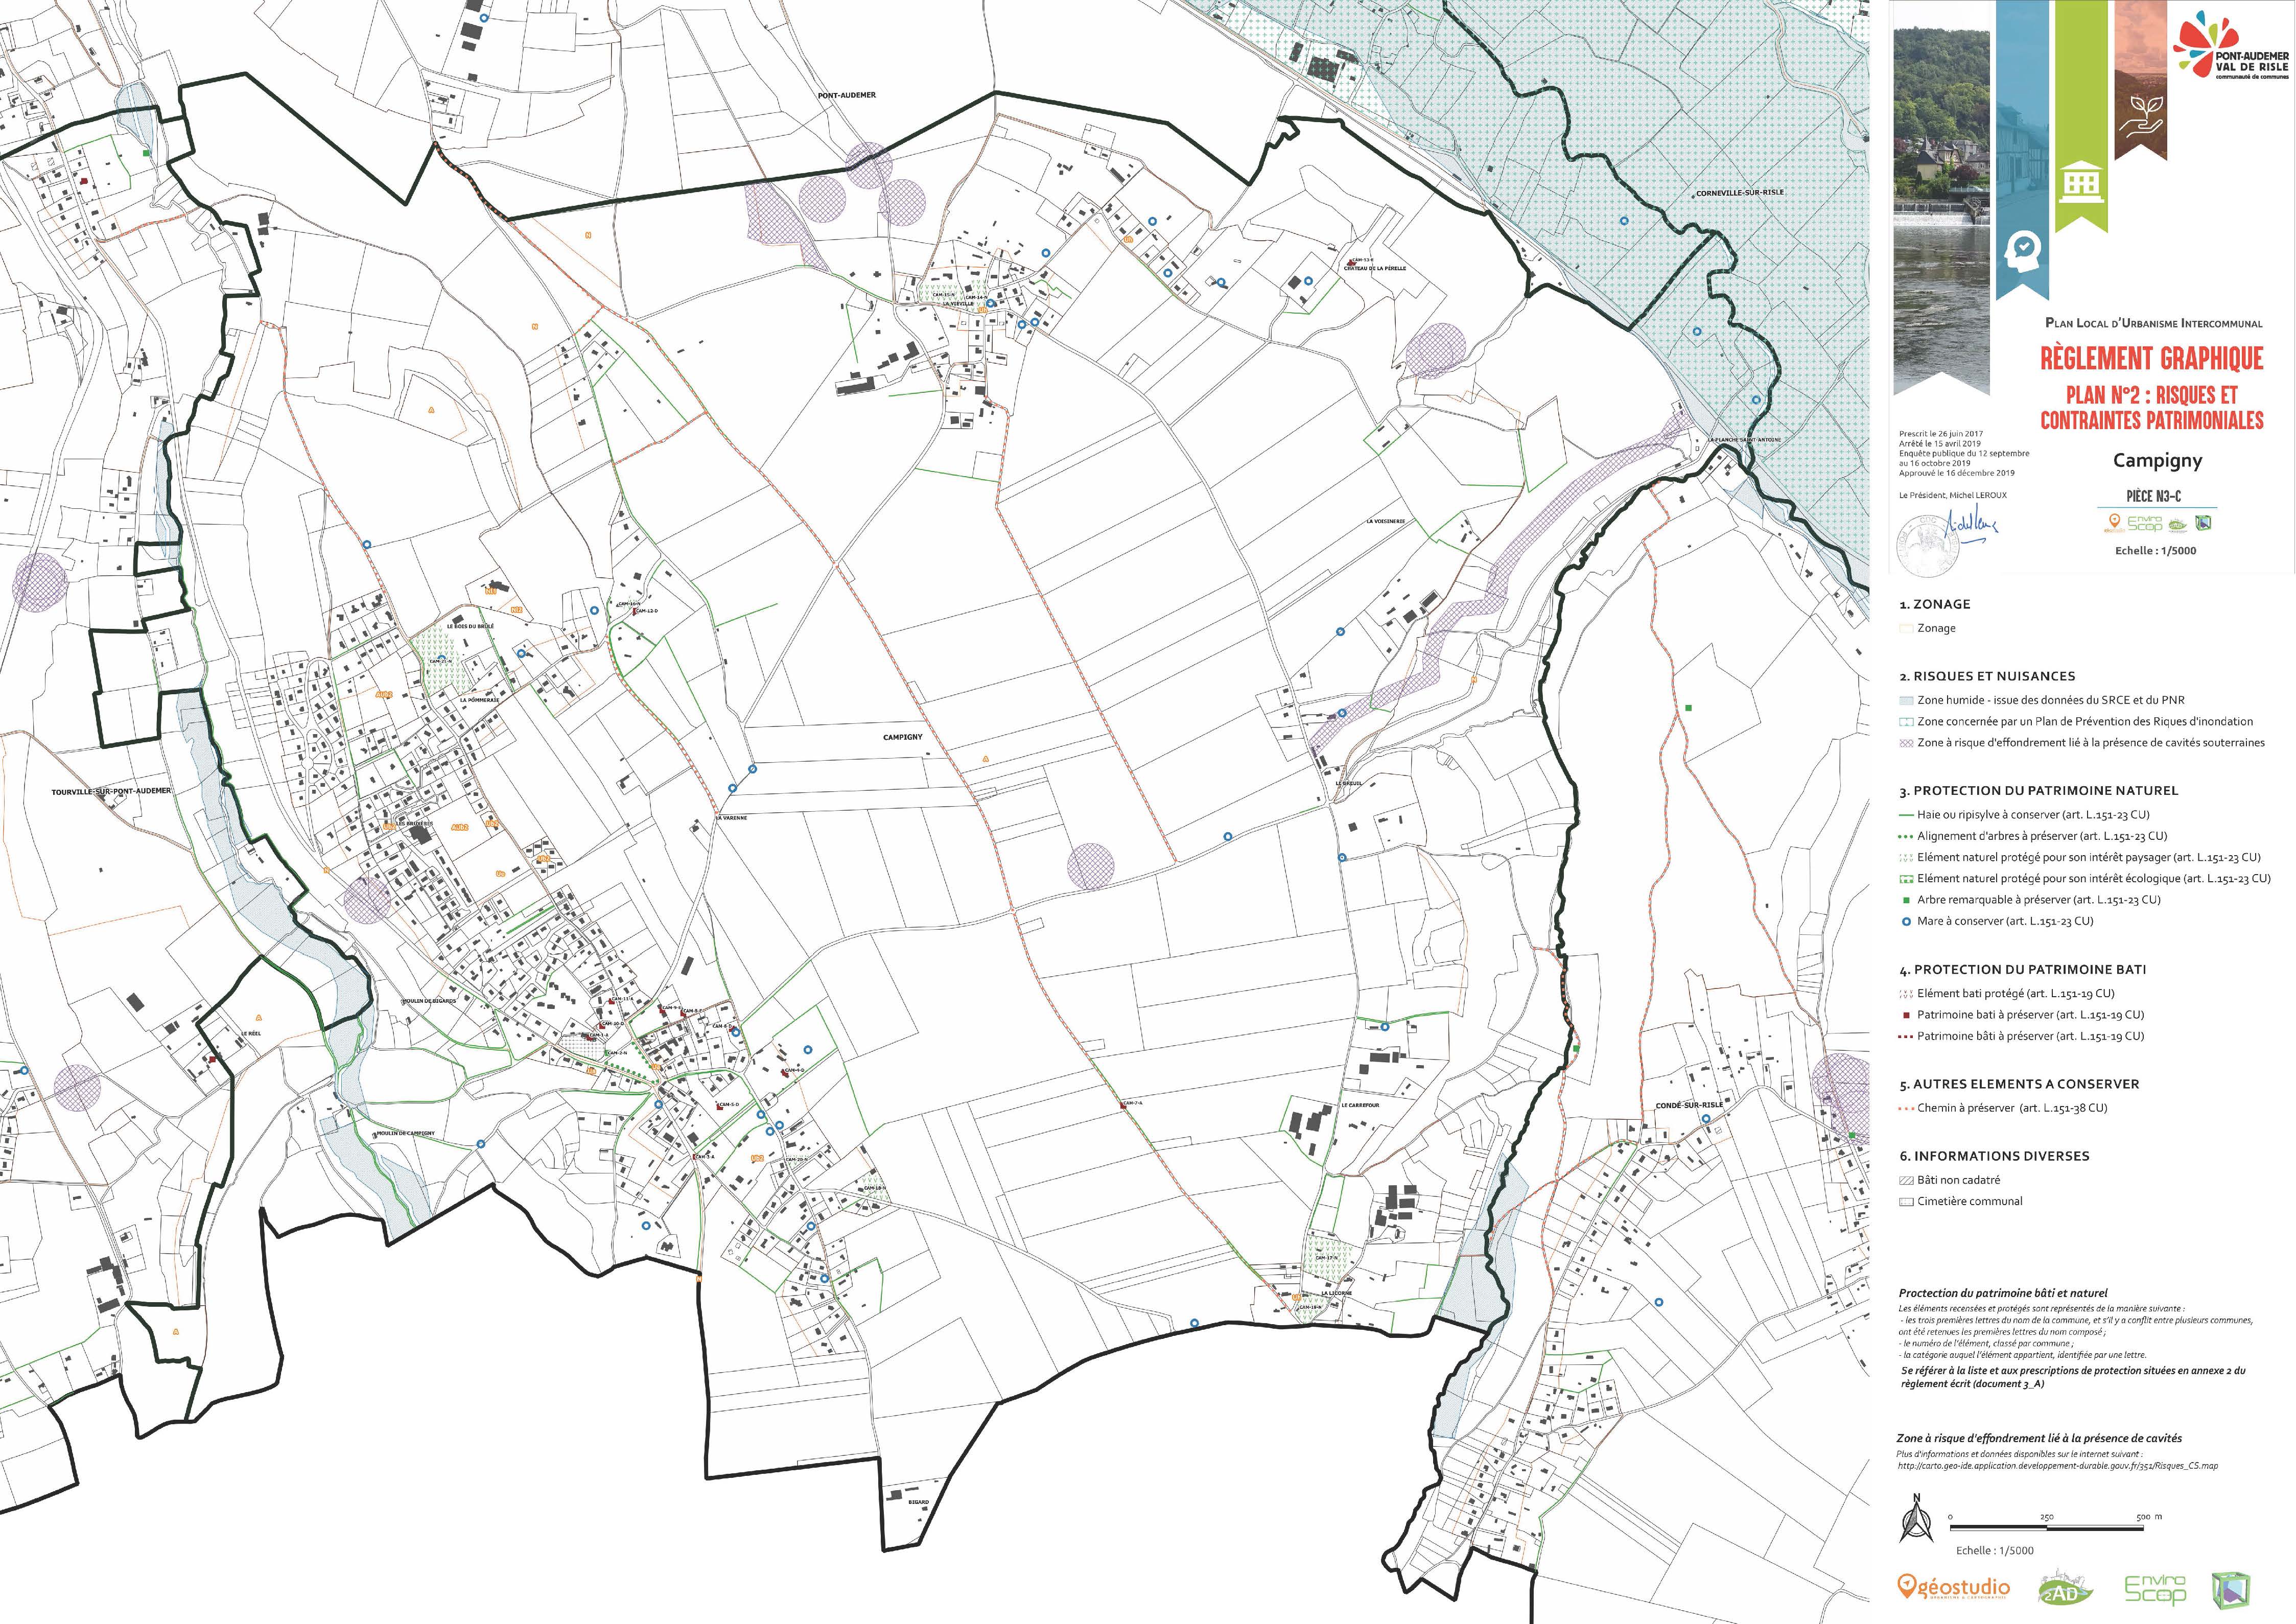Click the LE BREUIL place label

(x=1349, y=783)
